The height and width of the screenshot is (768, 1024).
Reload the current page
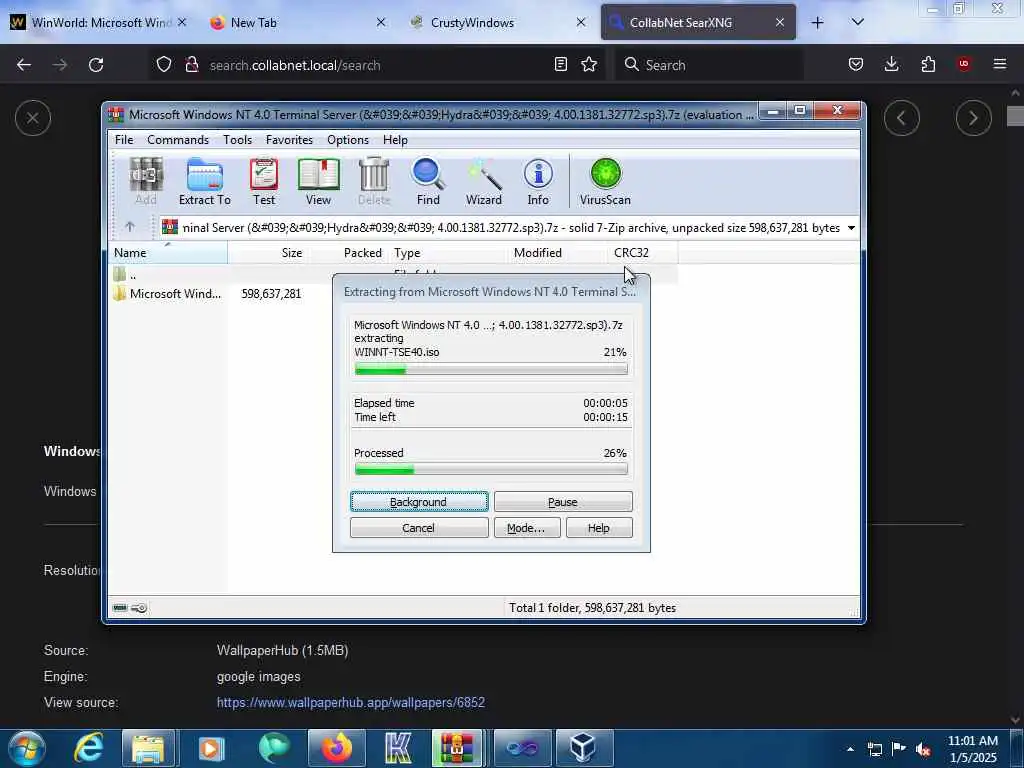96,65
